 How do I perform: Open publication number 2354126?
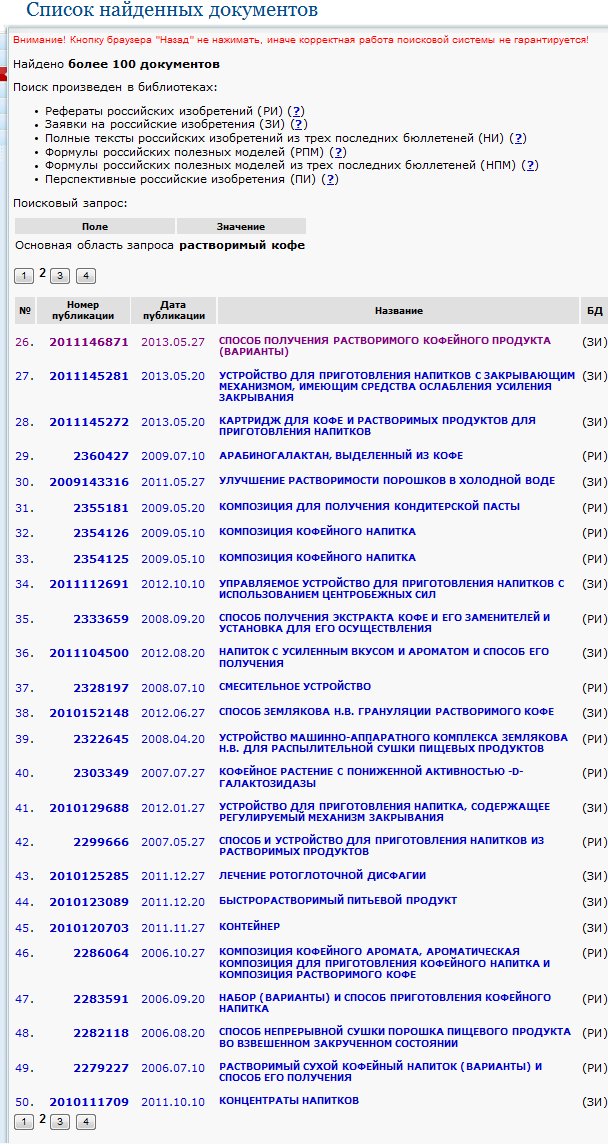pos(101,532)
